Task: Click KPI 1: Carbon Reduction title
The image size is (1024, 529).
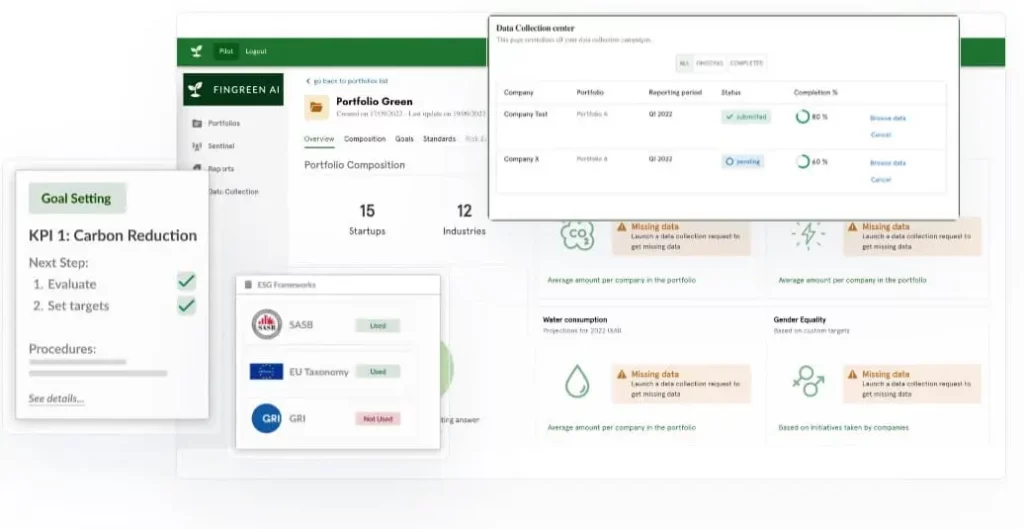Action: (113, 236)
